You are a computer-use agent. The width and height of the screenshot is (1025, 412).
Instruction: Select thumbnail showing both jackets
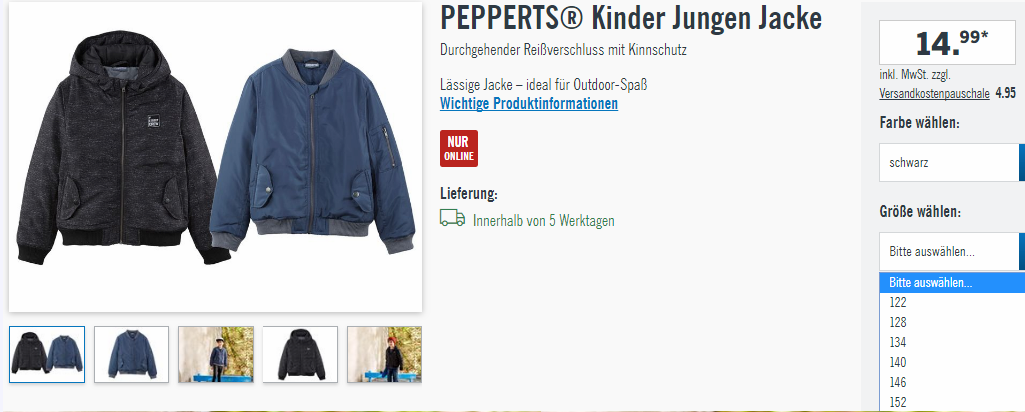click(x=47, y=354)
